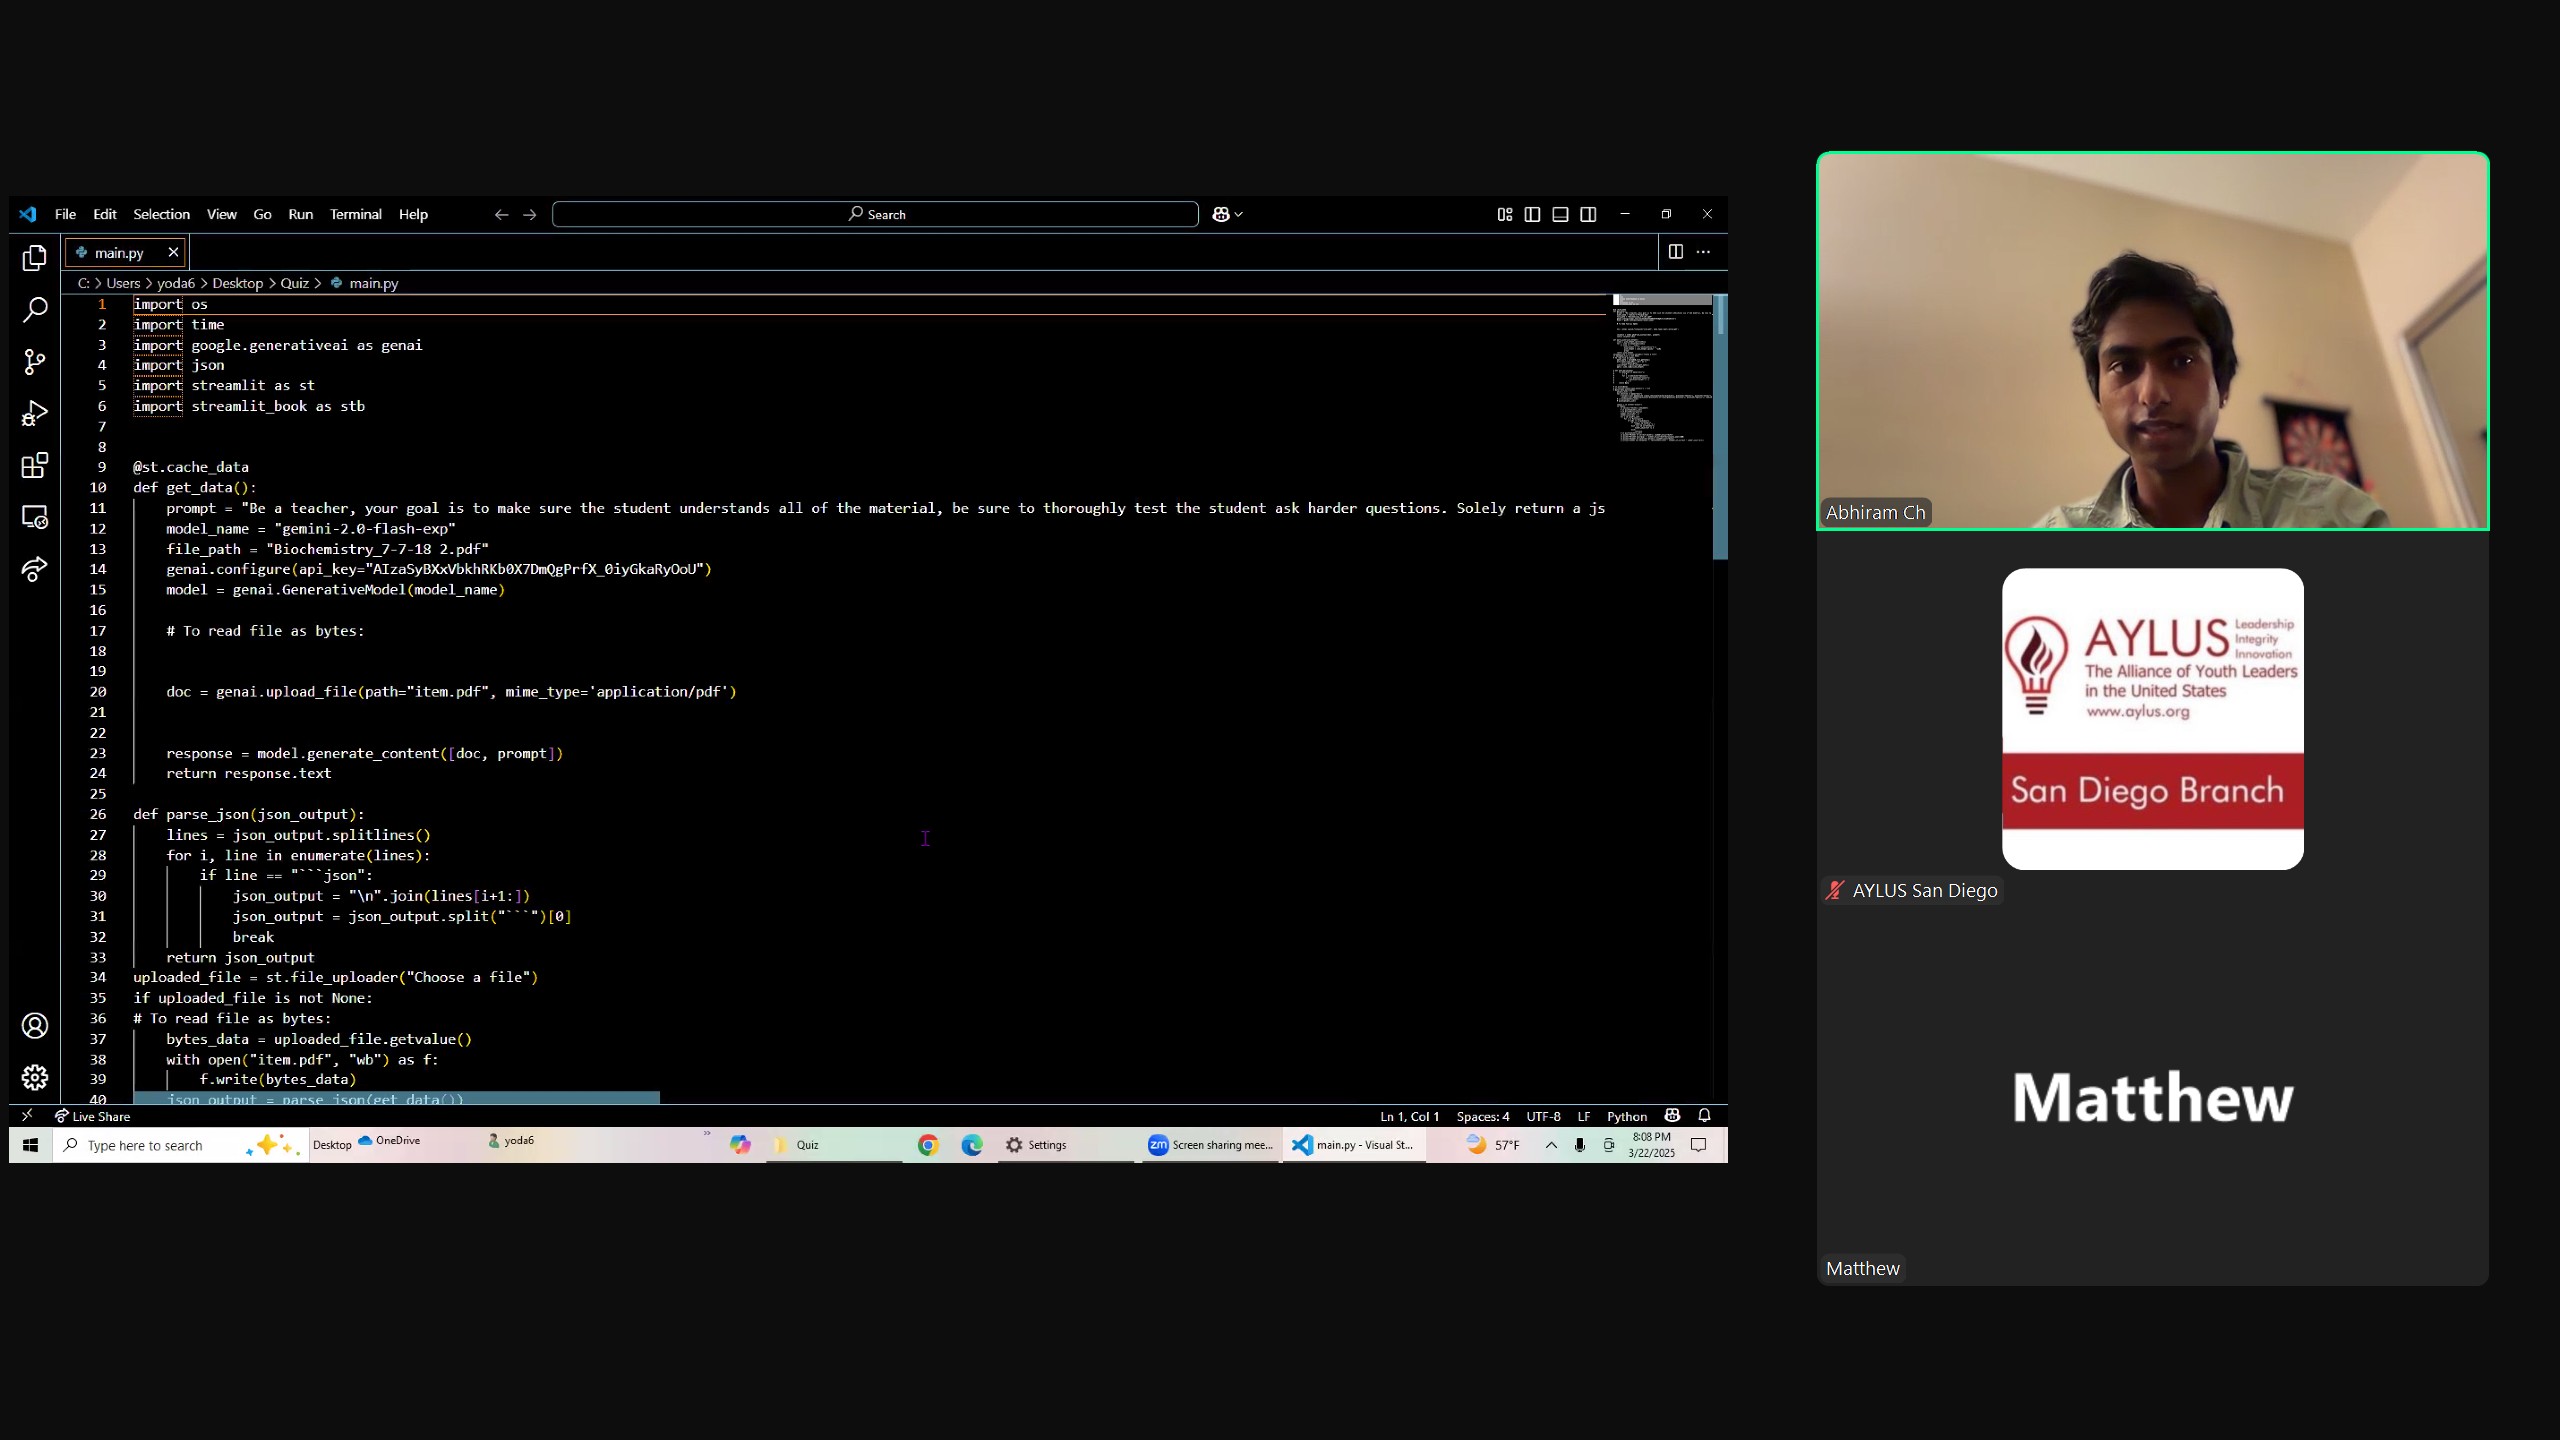
Task: Split the editor to the right
Action: (x=1676, y=252)
